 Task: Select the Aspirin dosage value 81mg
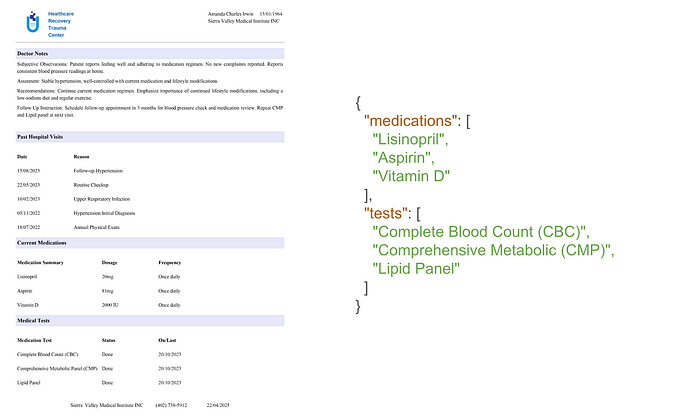point(108,289)
